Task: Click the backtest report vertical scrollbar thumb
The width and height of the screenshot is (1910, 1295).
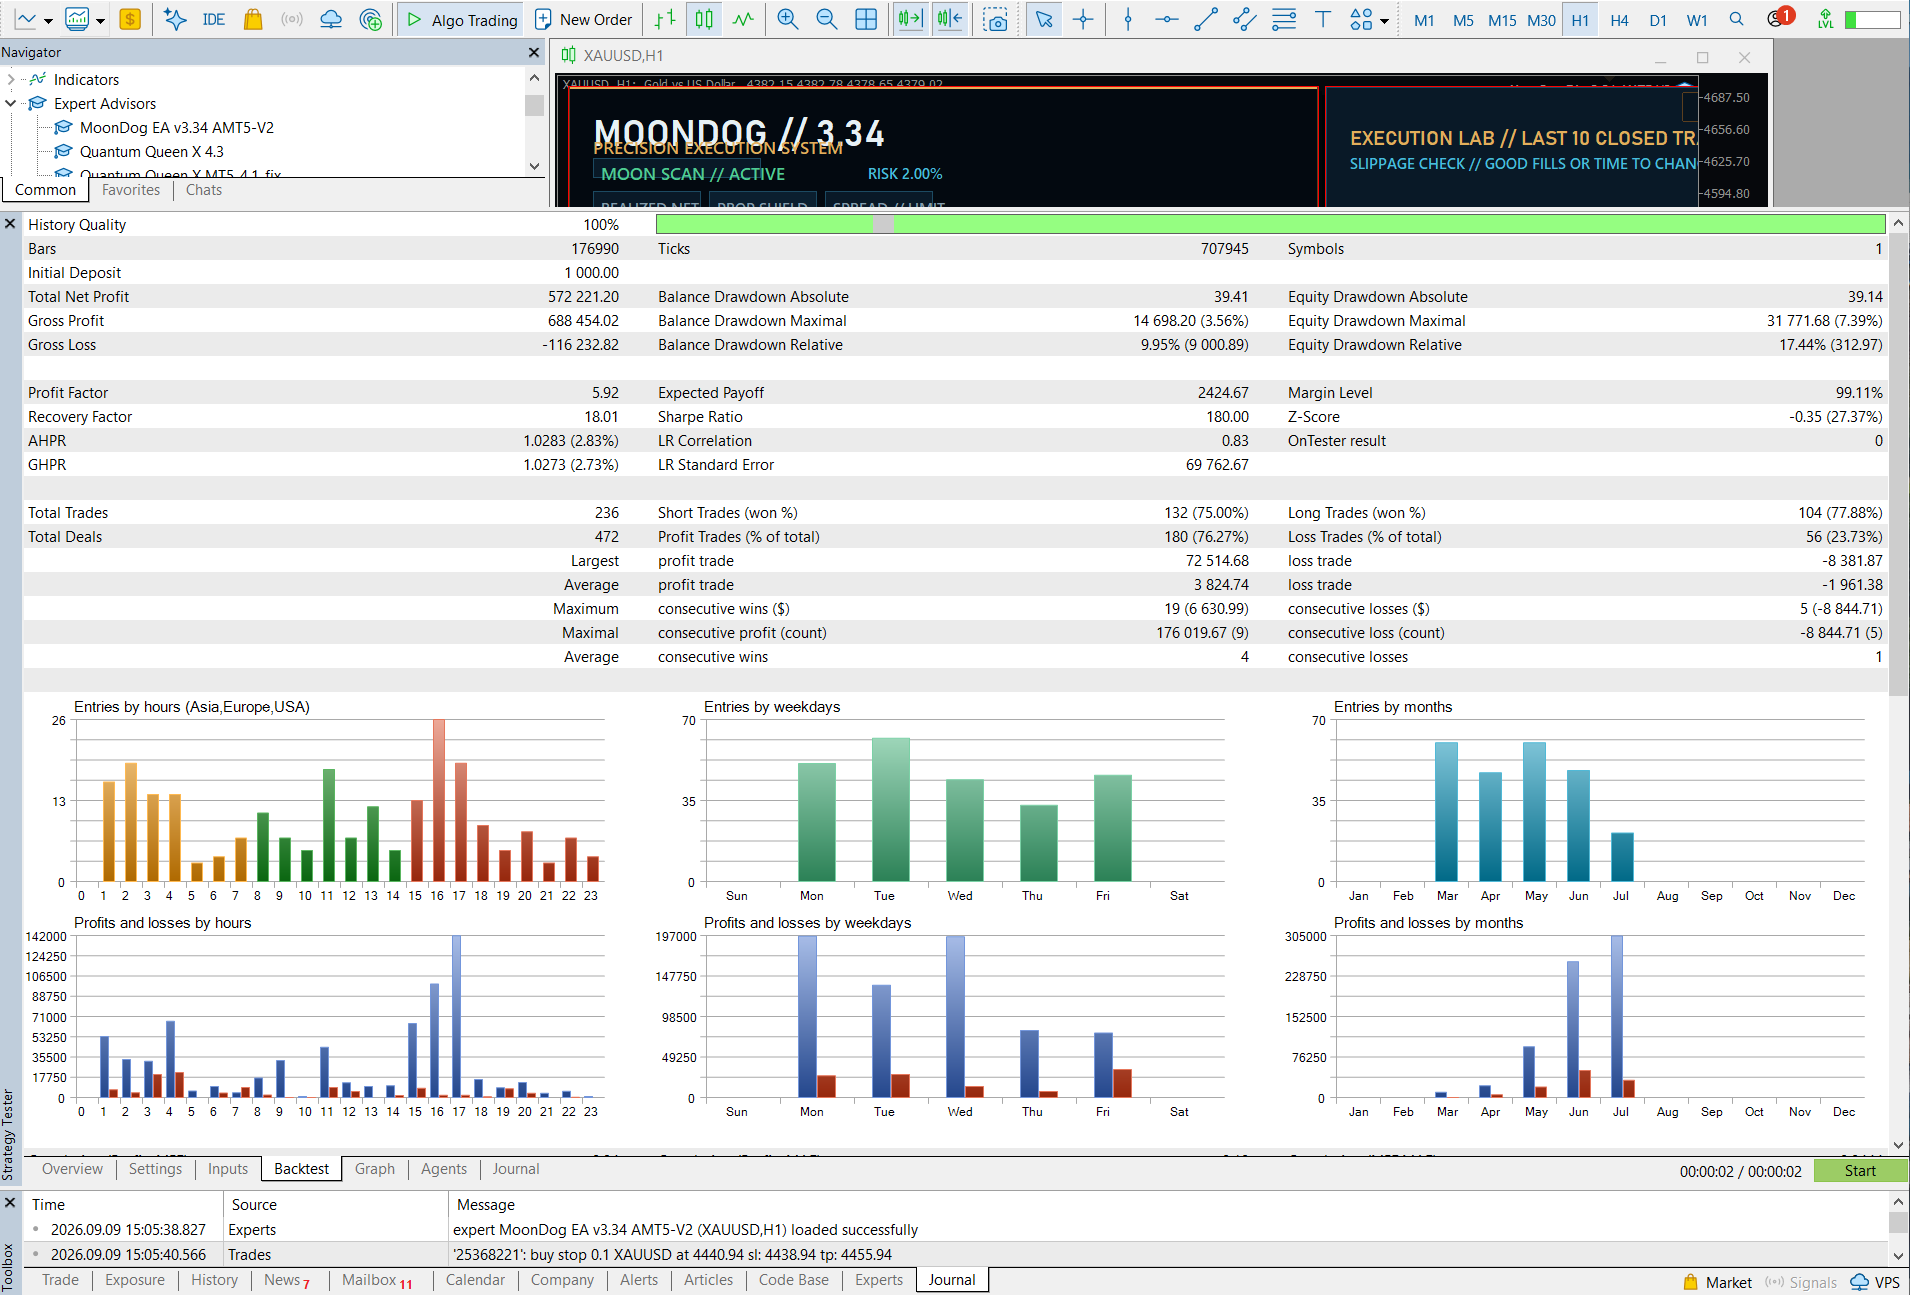Action: tap(1898, 464)
